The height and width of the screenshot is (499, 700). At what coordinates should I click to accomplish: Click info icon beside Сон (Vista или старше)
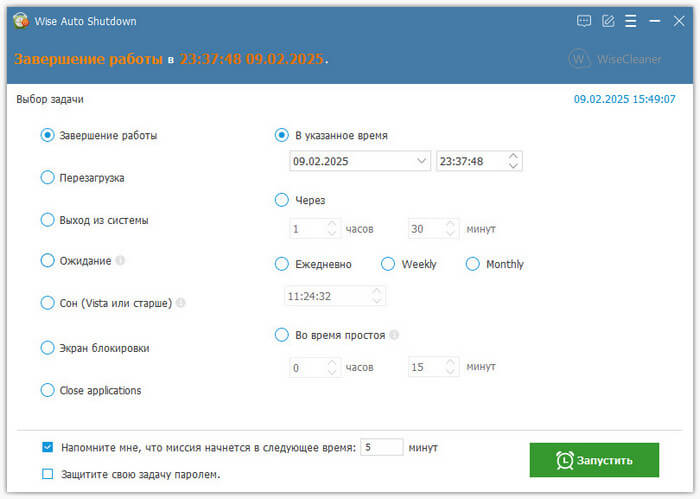pos(181,303)
